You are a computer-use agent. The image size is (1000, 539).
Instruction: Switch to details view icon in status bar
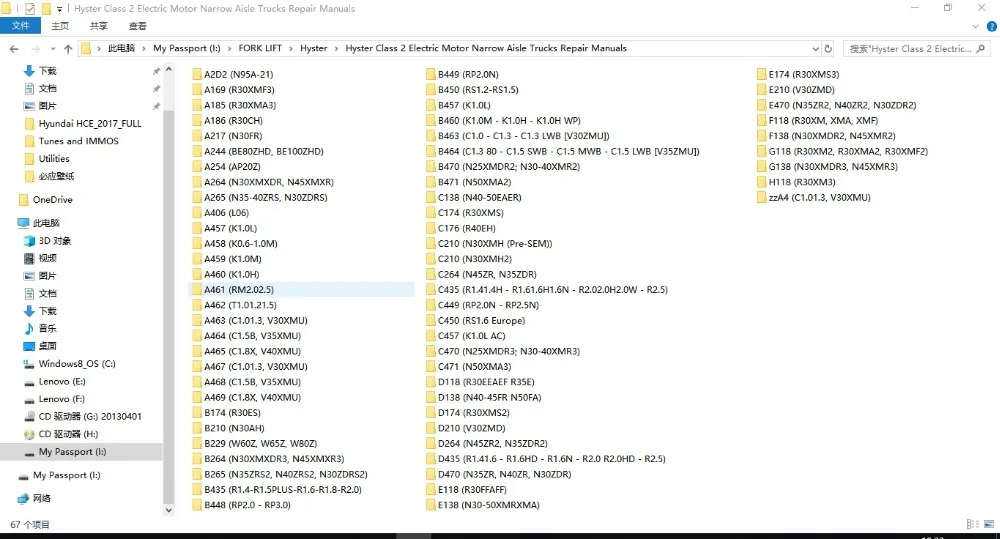(x=973, y=524)
